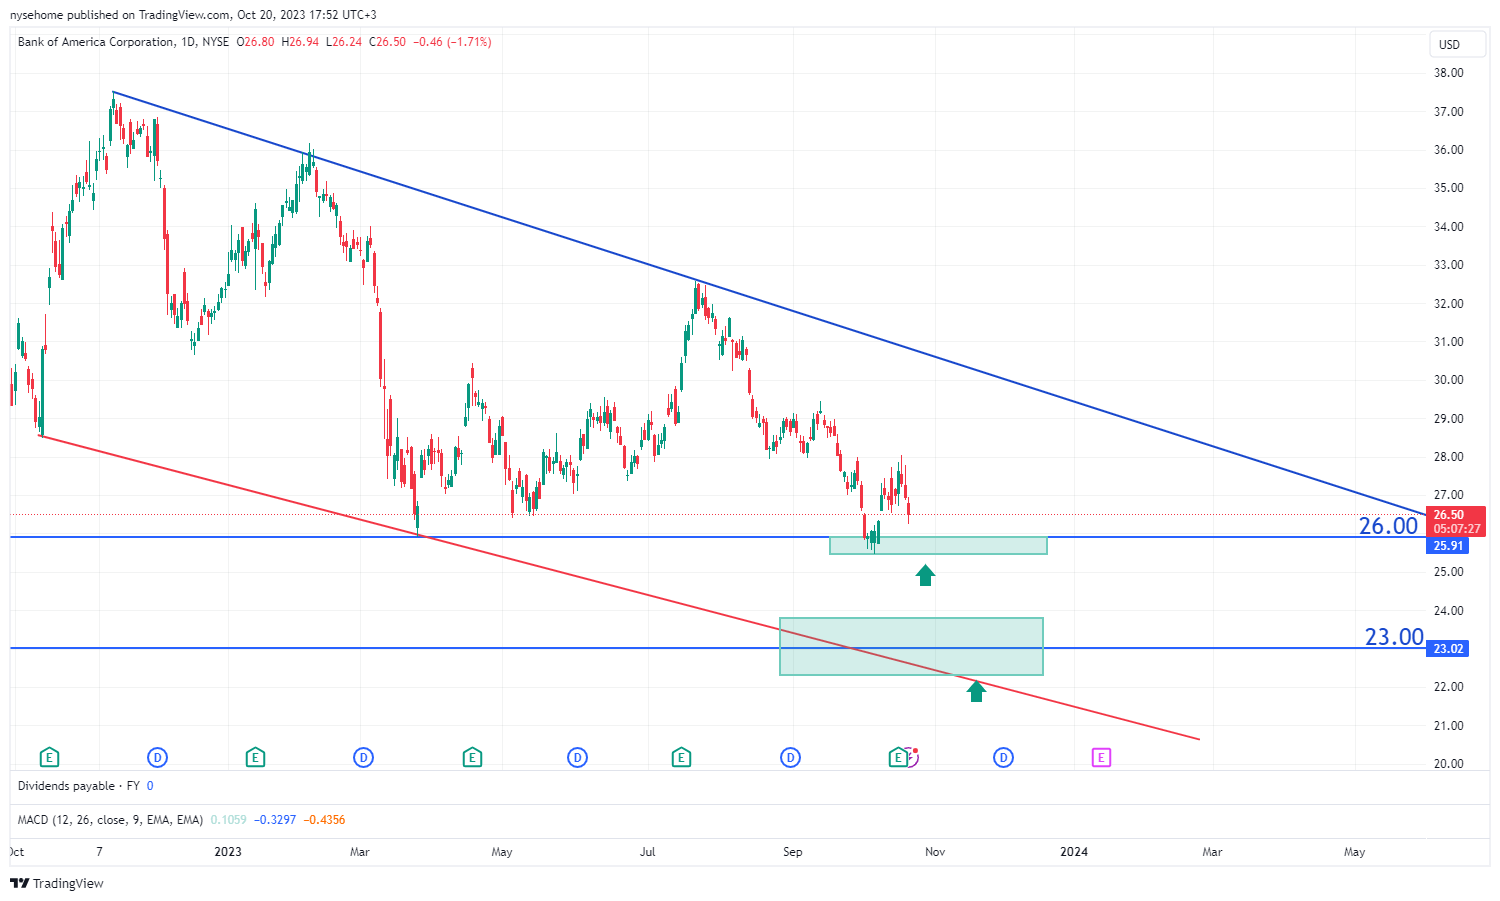Click the 1D interval in chart header
This screenshot has width=1500, height=901.
(188, 42)
